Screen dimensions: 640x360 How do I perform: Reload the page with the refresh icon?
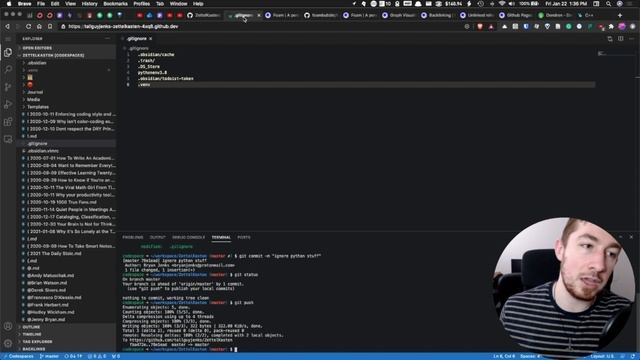28,27
